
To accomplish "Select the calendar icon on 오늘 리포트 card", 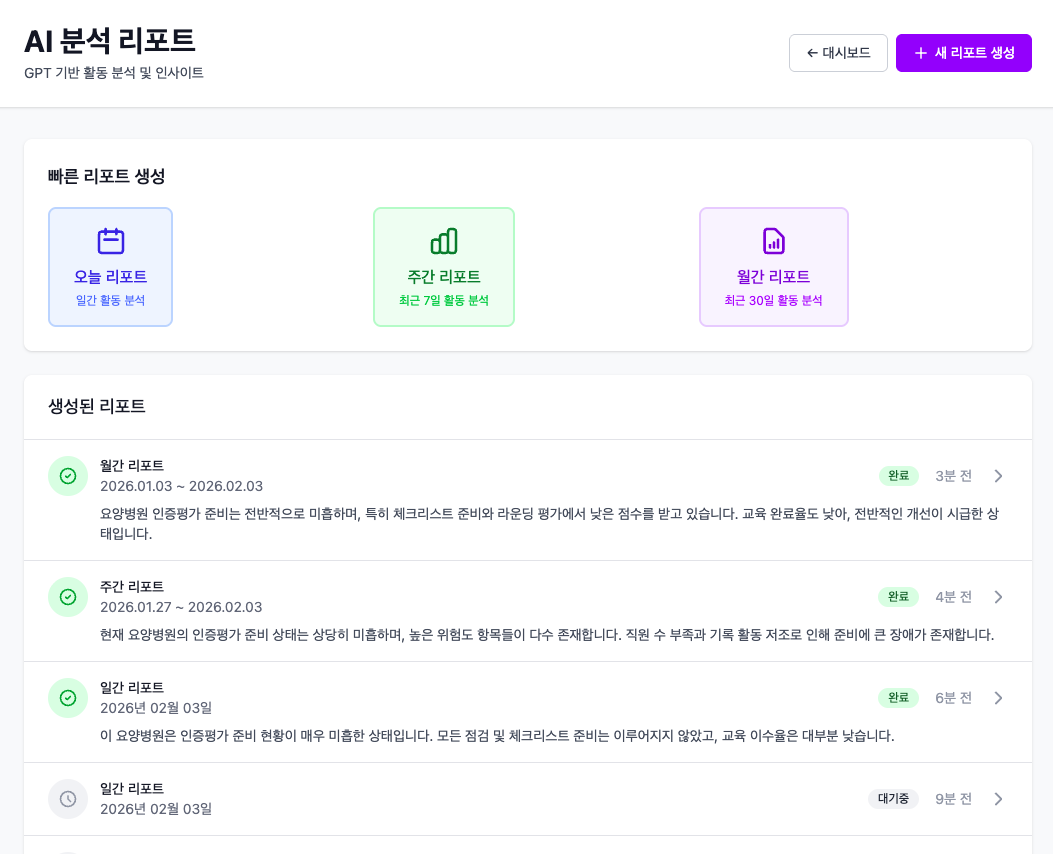I will [110, 240].
